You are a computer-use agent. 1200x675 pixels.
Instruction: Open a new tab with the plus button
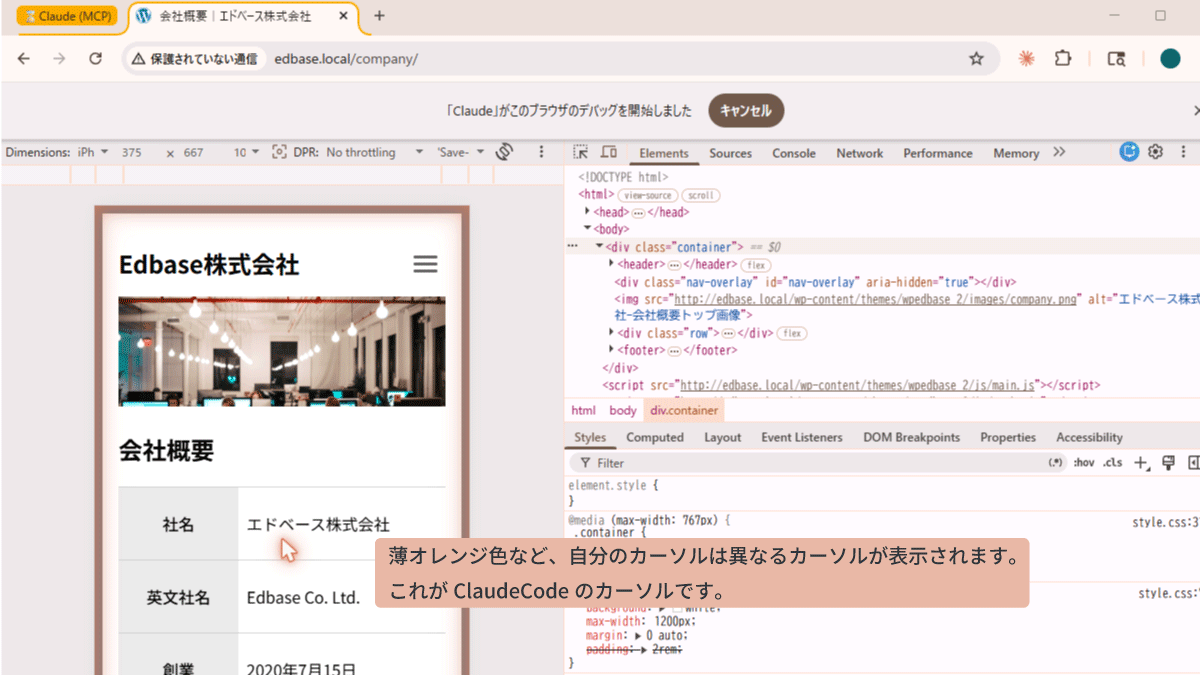click(x=379, y=16)
